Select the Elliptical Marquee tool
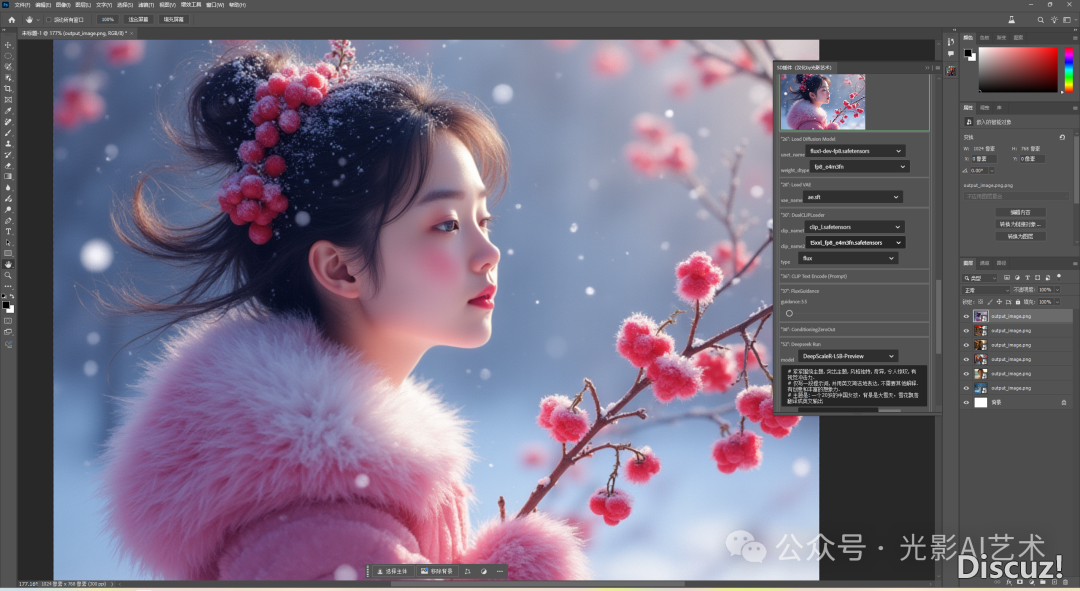1080x591 pixels. (x=8, y=56)
